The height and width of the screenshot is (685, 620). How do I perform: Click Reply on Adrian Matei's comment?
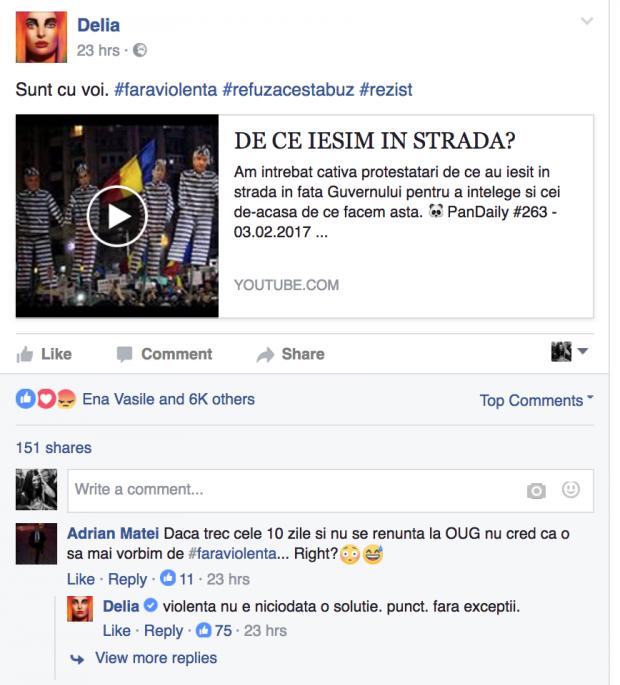(x=128, y=579)
